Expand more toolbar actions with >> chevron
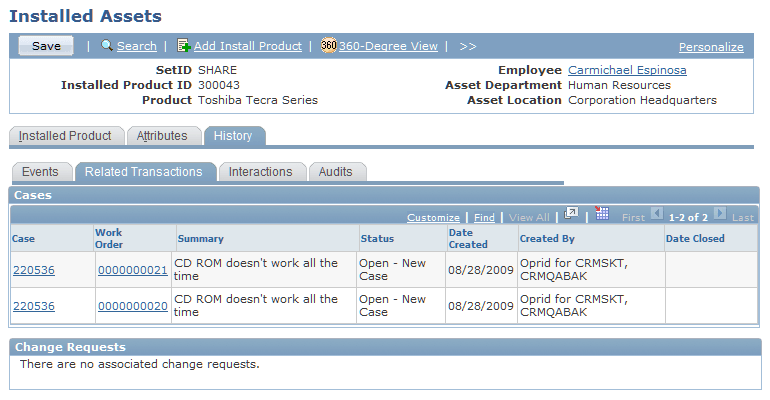Image resolution: width=770 pixels, height=400 pixels. click(x=468, y=46)
